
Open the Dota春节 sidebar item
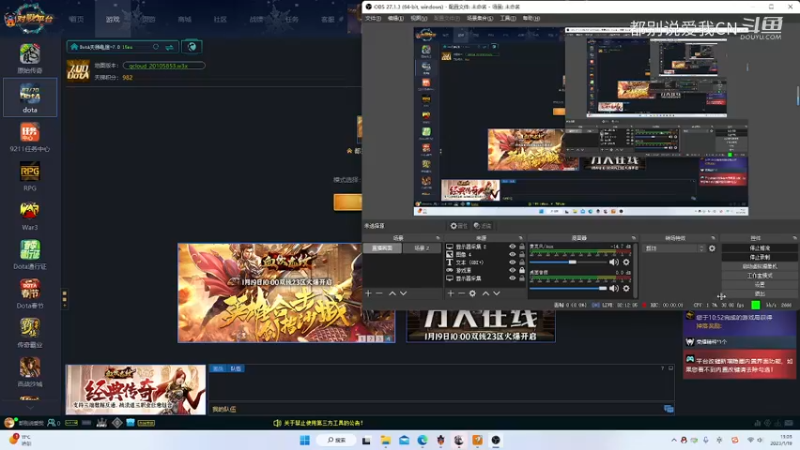(x=30, y=294)
